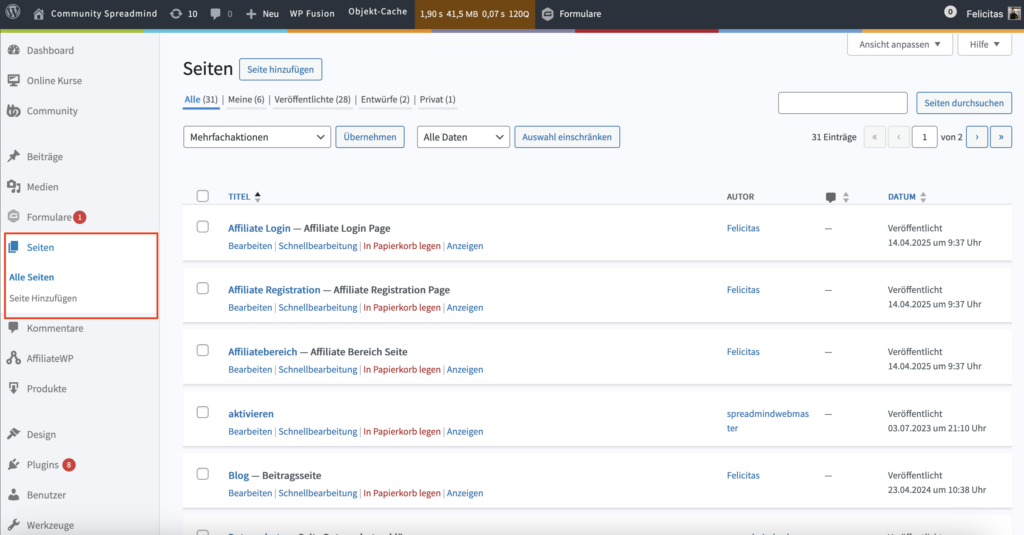Click the WordPress logo in admin bar

coord(13,14)
